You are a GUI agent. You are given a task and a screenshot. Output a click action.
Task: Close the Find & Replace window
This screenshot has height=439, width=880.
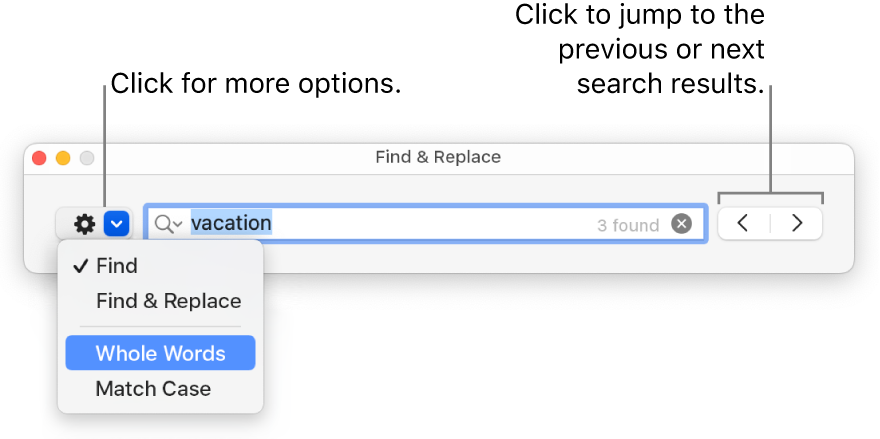pyautogui.click(x=40, y=158)
